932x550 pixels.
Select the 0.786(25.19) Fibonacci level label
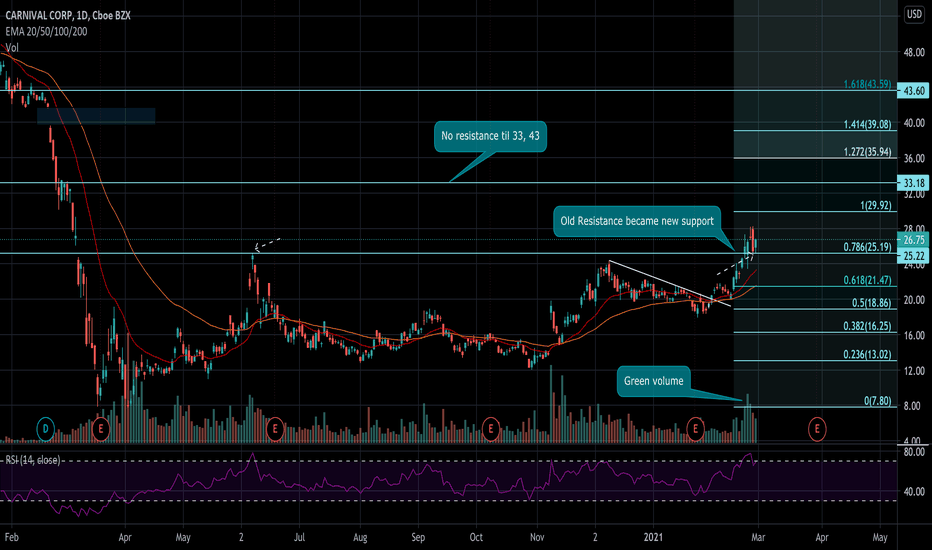point(867,247)
